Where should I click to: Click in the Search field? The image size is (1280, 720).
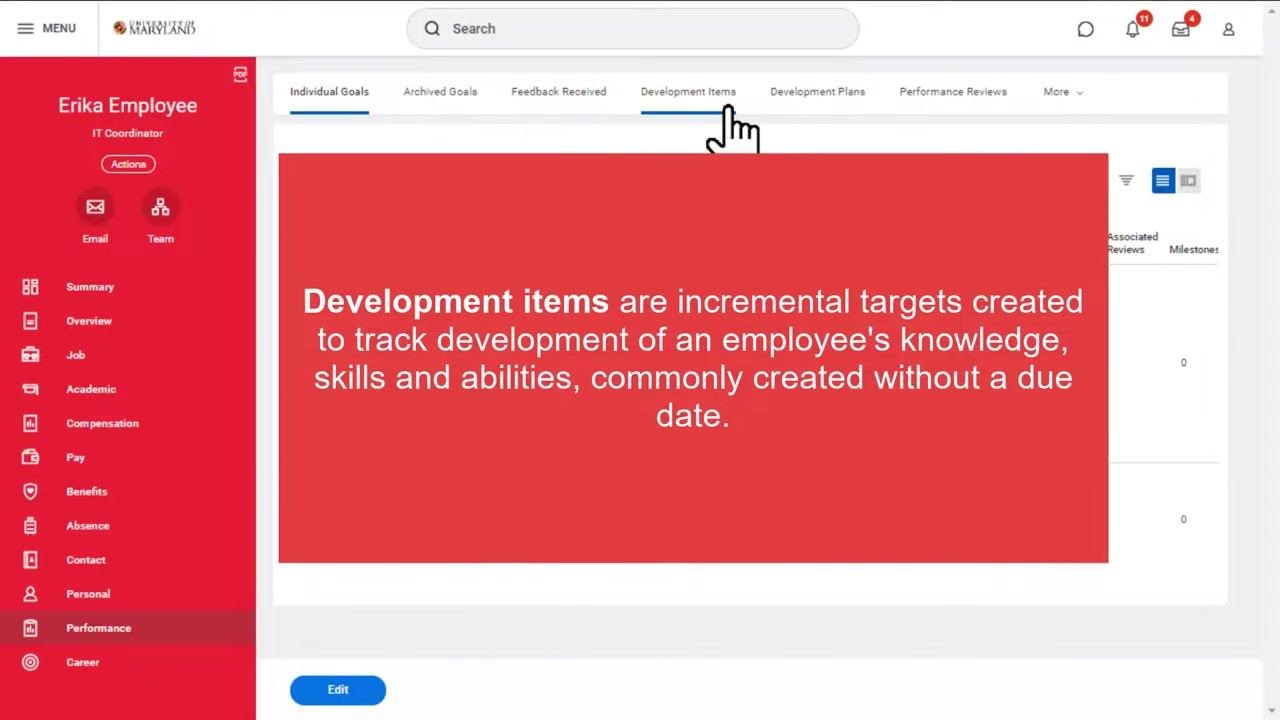tap(633, 29)
